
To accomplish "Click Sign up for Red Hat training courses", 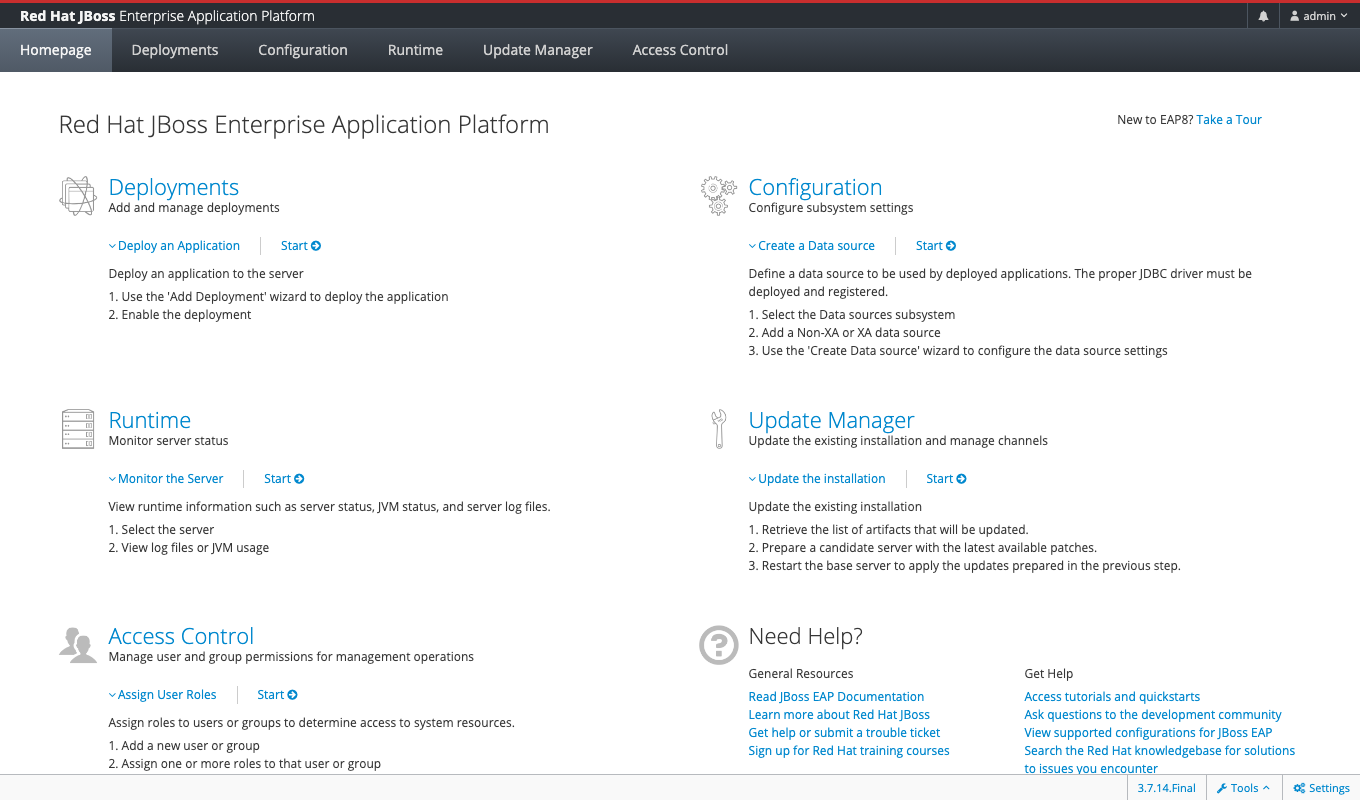I will coord(849,751).
